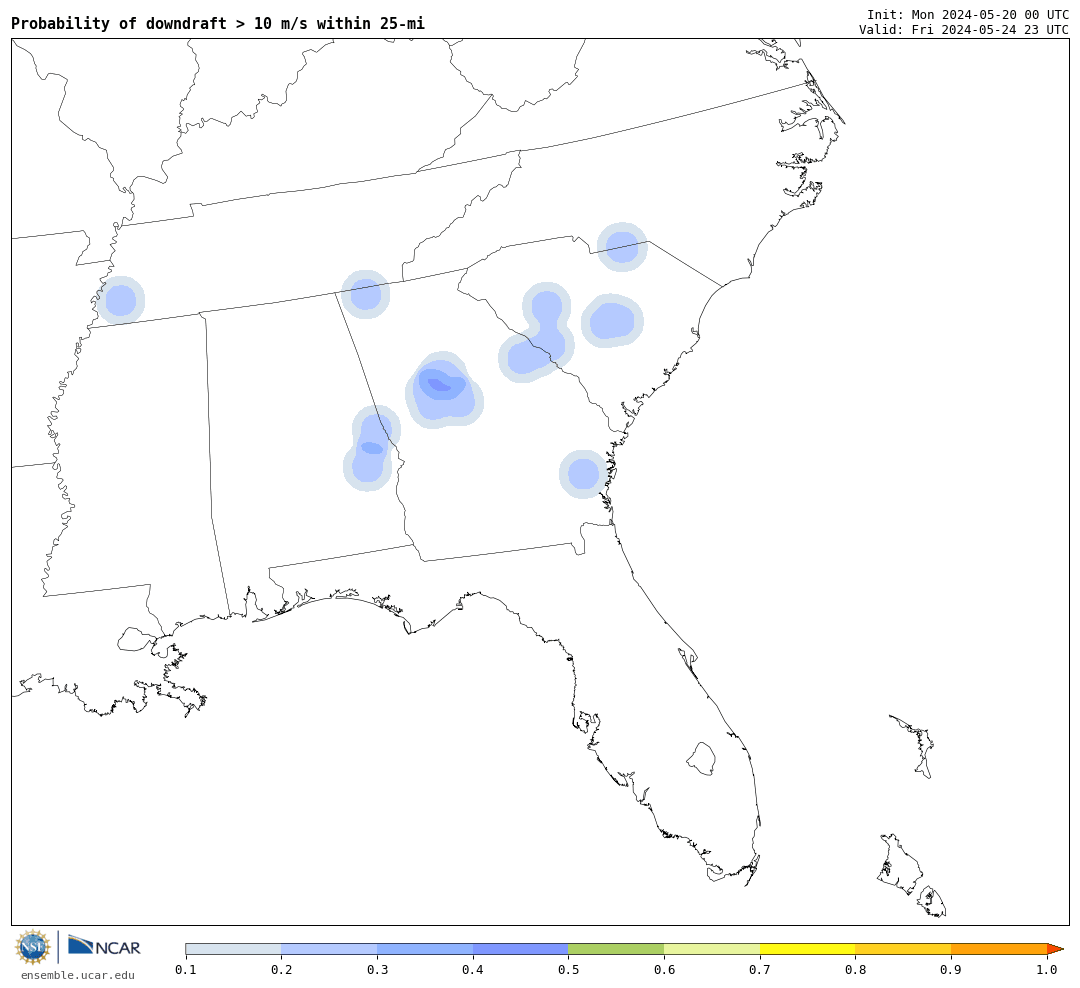Click the red arrow tip of the colorbar
This screenshot has height=988, width=1080.
coord(1055,949)
